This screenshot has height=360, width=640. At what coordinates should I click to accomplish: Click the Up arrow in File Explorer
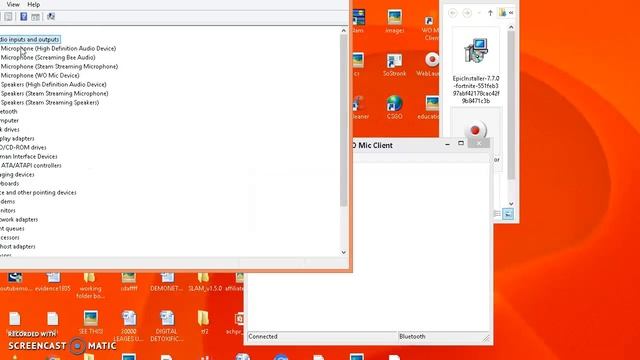[490, 13]
